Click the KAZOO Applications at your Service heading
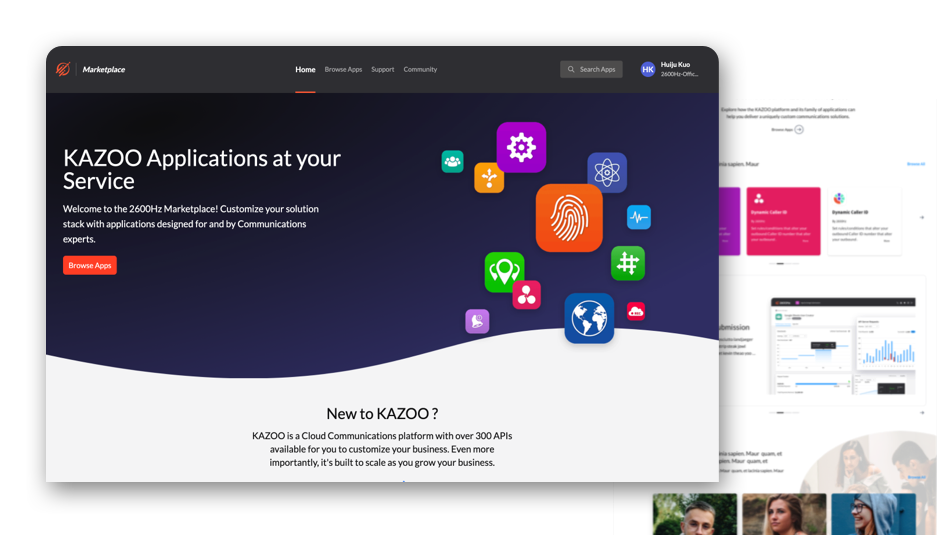The height and width of the screenshot is (535, 937). [202, 169]
